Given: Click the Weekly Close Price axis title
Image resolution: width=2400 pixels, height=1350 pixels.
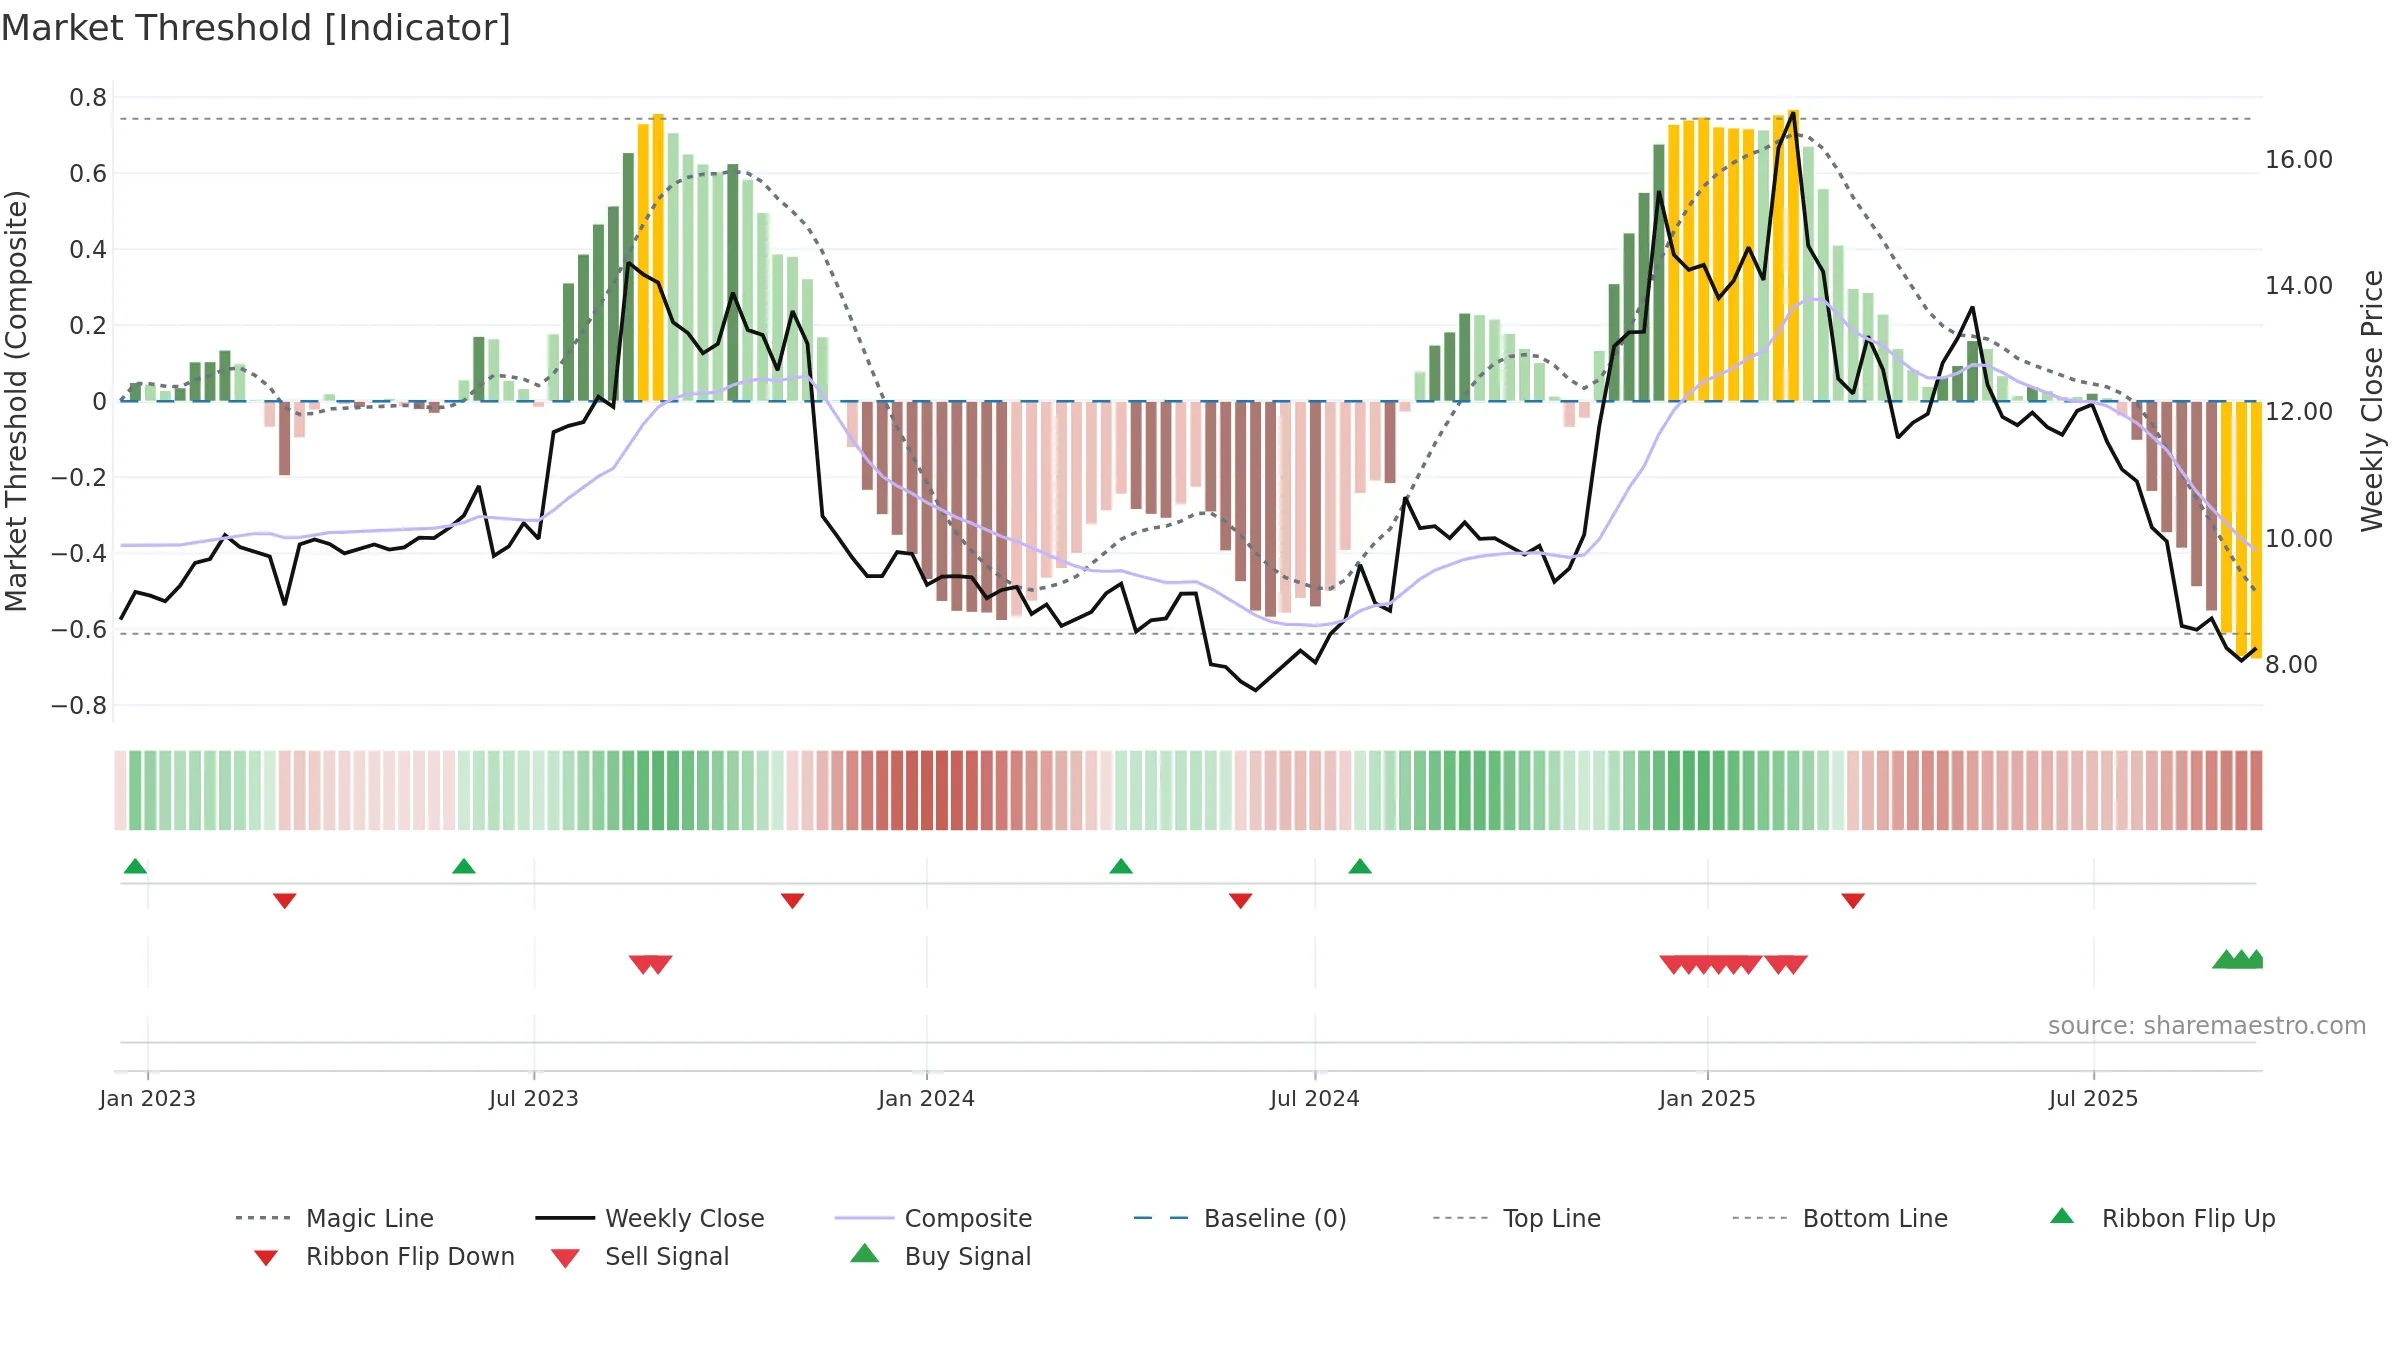Looking at the screenshot, I should coord(2373,400).
